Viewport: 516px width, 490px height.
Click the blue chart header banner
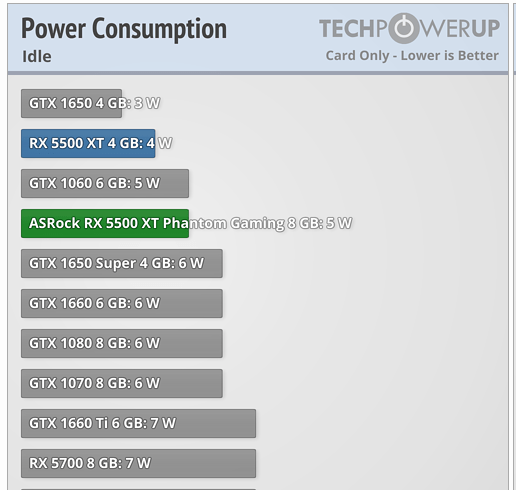(x=258, y=38)
